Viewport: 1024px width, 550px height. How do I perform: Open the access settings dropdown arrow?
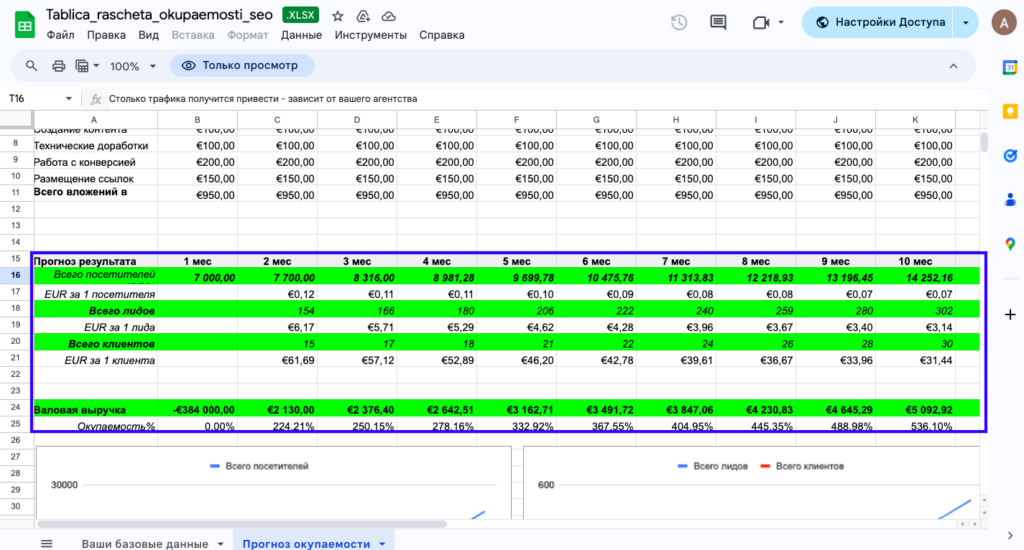tap(965, 22)
